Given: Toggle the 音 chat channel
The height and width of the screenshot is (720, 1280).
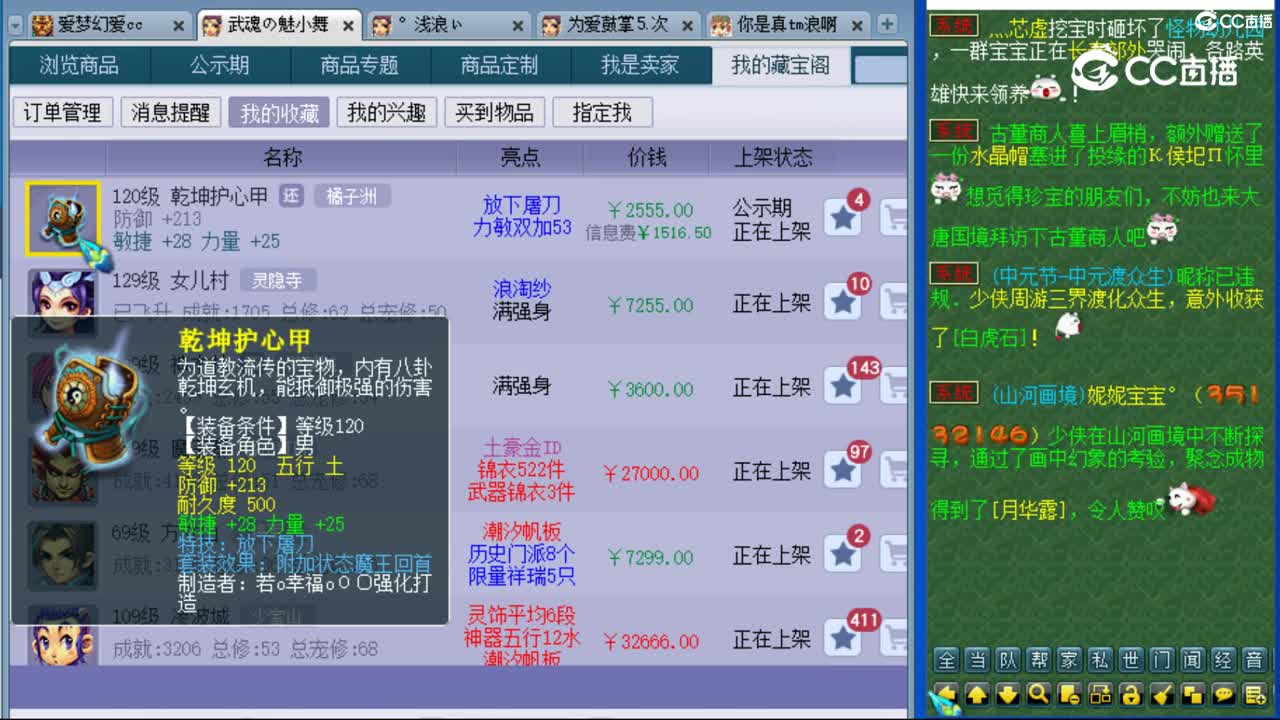Looking at the screenshot, I should point(1254,659).
